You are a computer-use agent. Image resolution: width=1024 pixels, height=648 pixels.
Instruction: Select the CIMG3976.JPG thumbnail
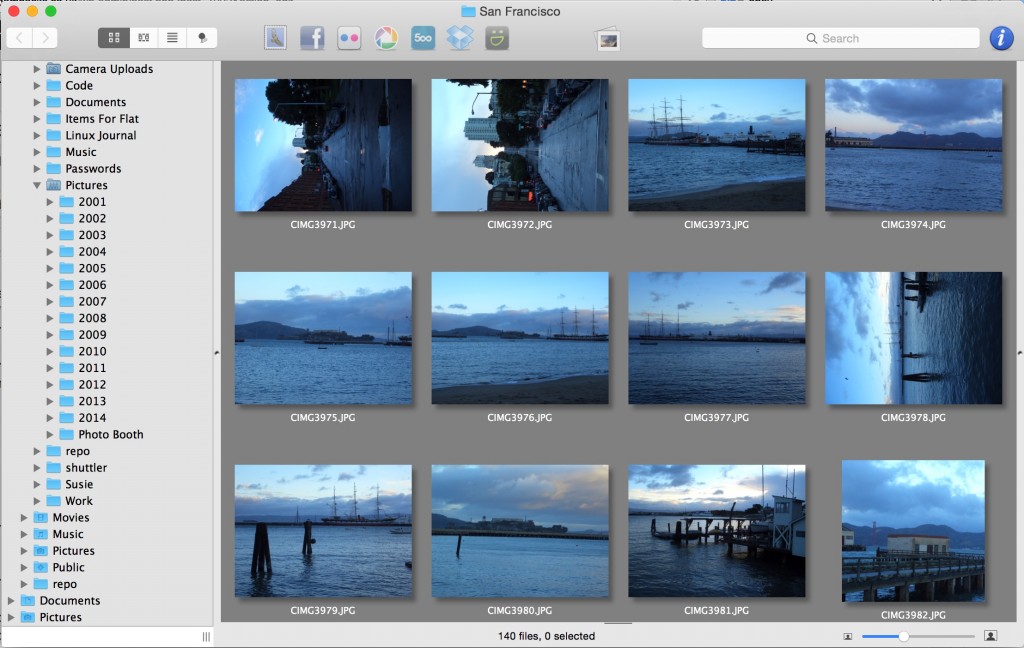pos(519,338)
